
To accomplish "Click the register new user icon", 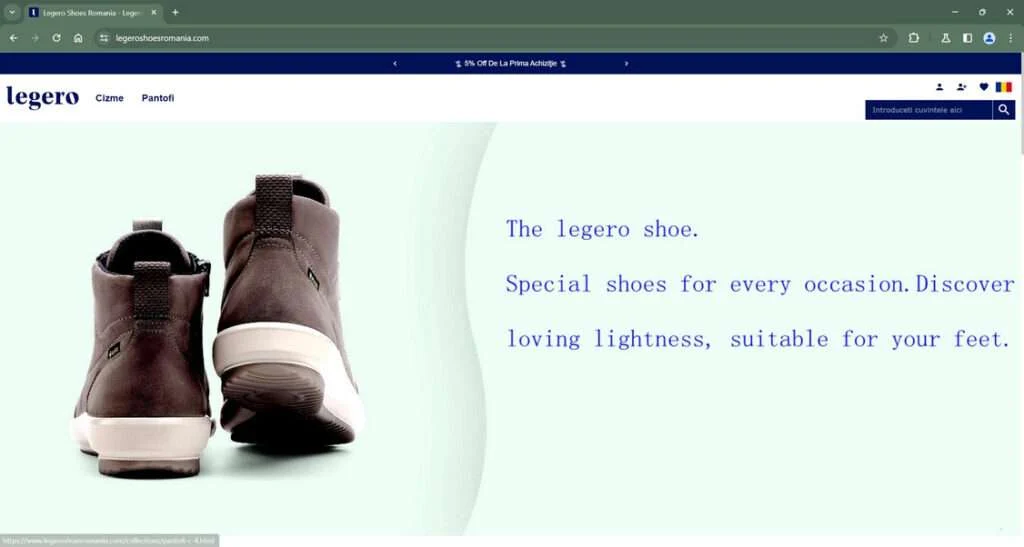I will tap(961, 87).
